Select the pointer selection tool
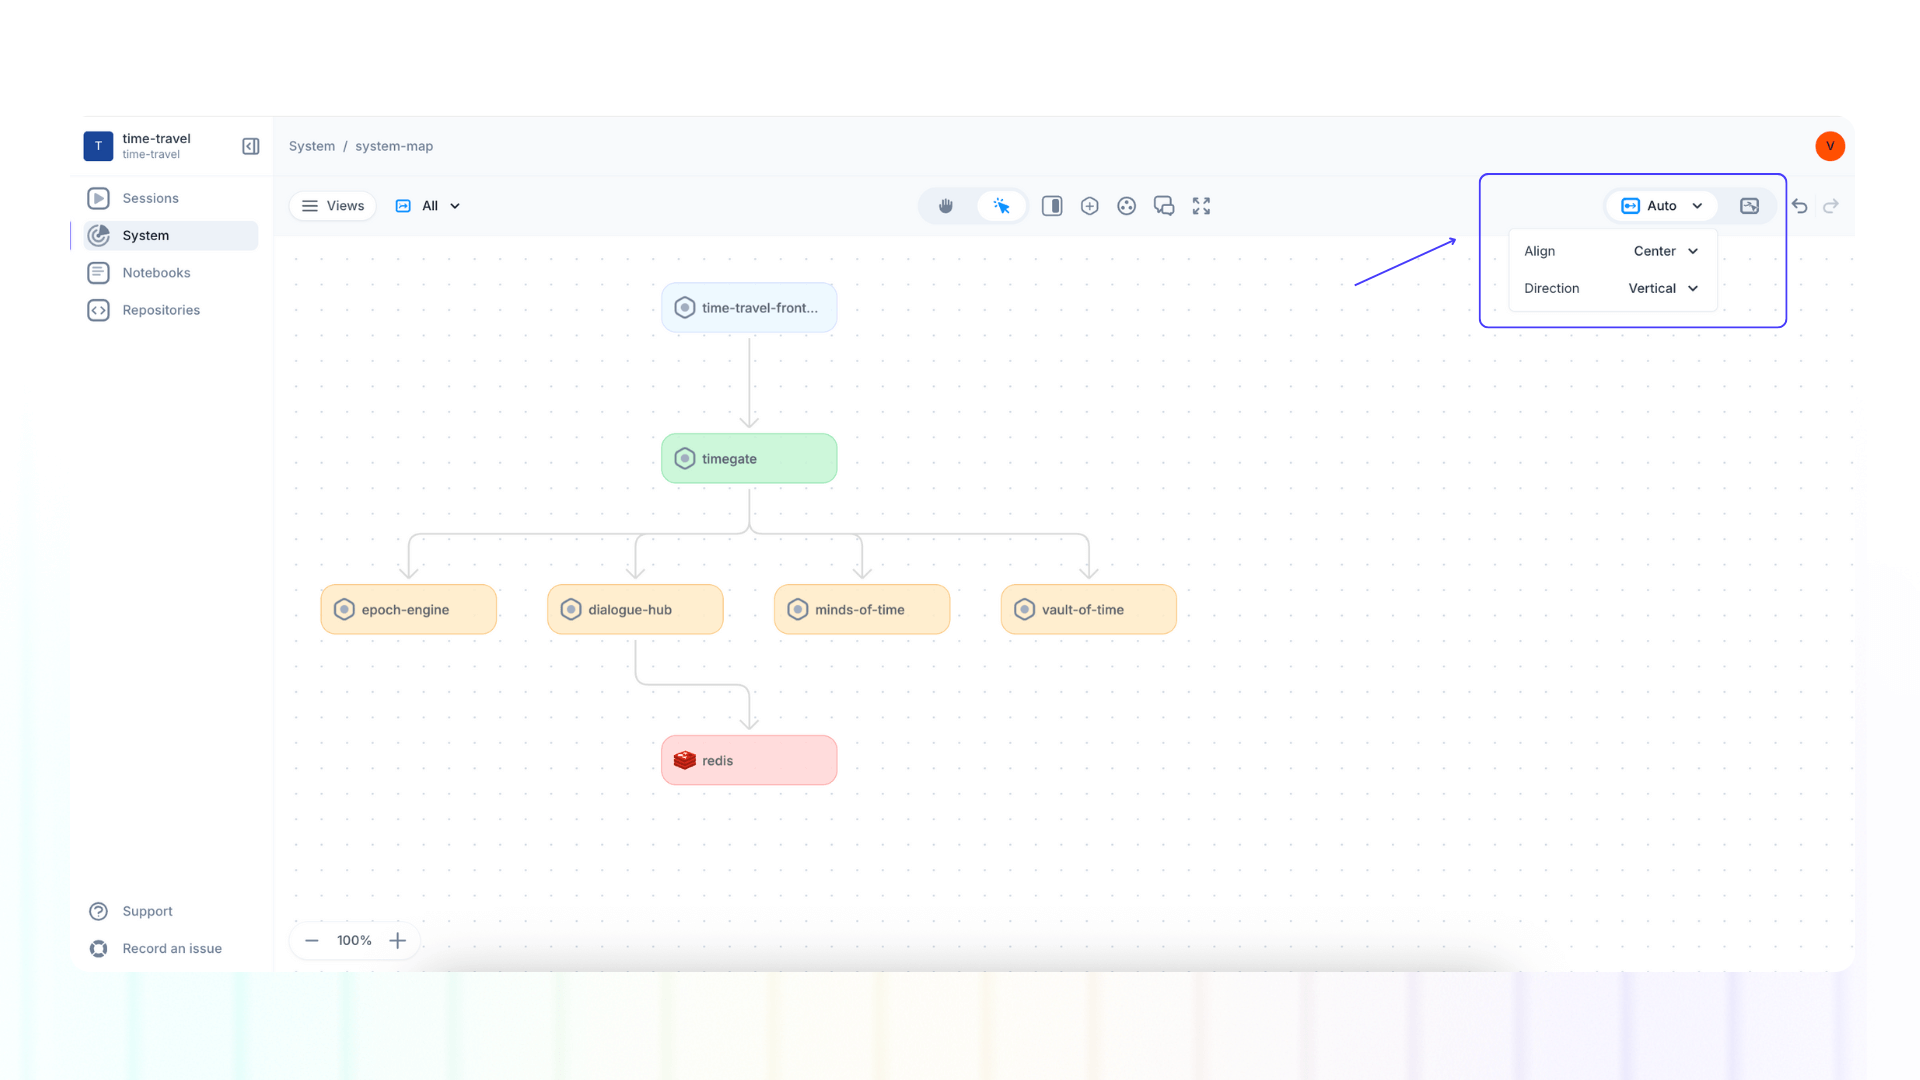This screenshot has height=1080, width=1920. [x=1001, y=206]
